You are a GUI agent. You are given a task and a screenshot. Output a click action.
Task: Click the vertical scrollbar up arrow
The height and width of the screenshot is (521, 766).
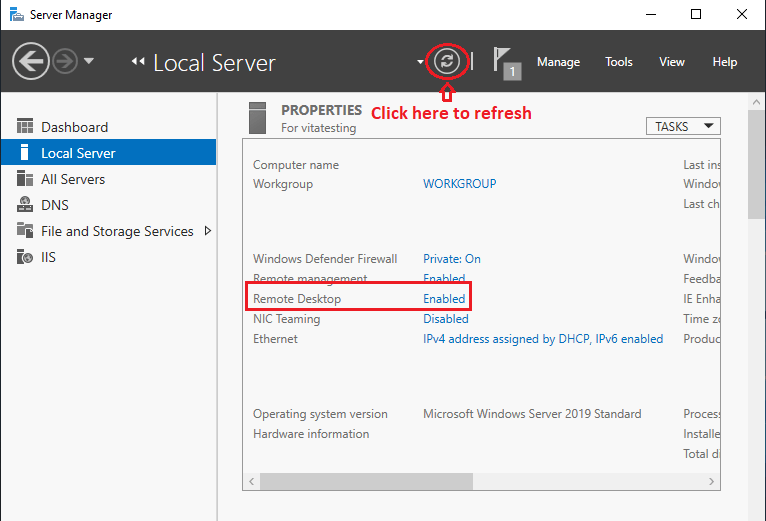756,102
